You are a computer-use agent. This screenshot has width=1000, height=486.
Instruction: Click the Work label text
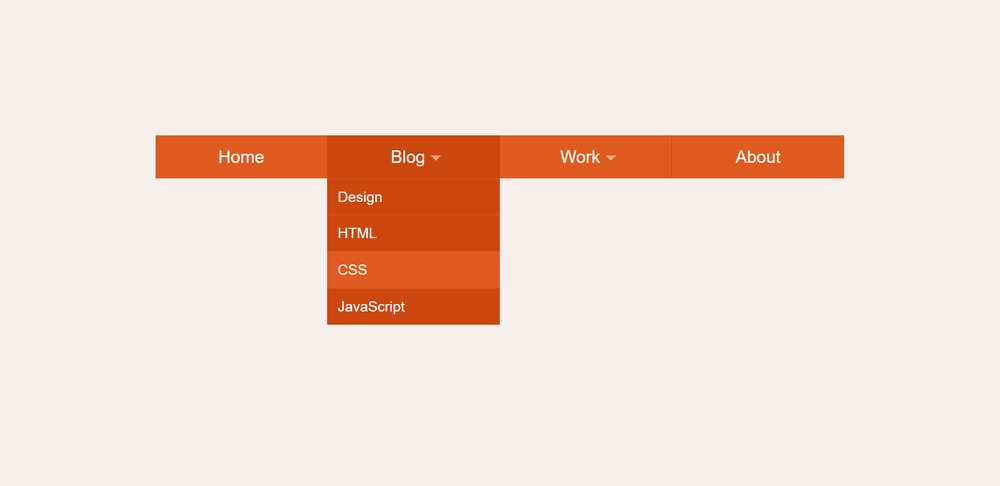point(580,157)
